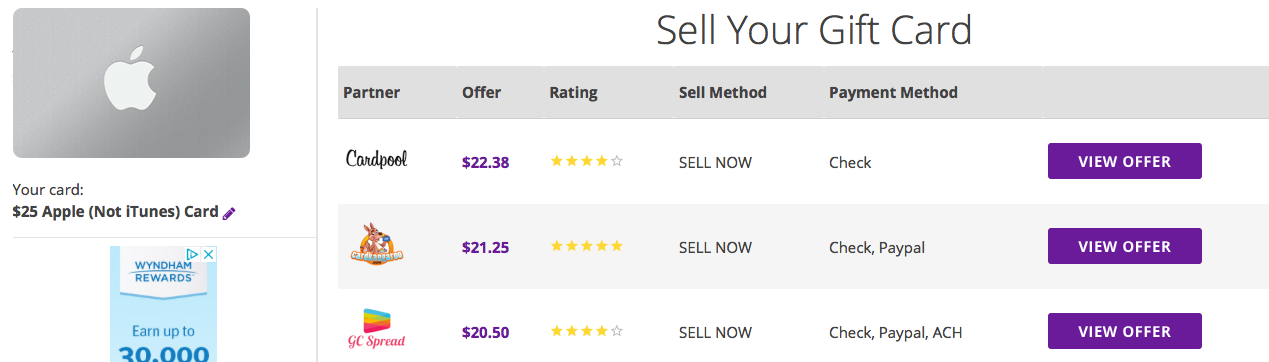The height and width of the screenshot is (362, 1269).
Task: Open the Cardpool partner logo
Action: click(x=377, y=159)
